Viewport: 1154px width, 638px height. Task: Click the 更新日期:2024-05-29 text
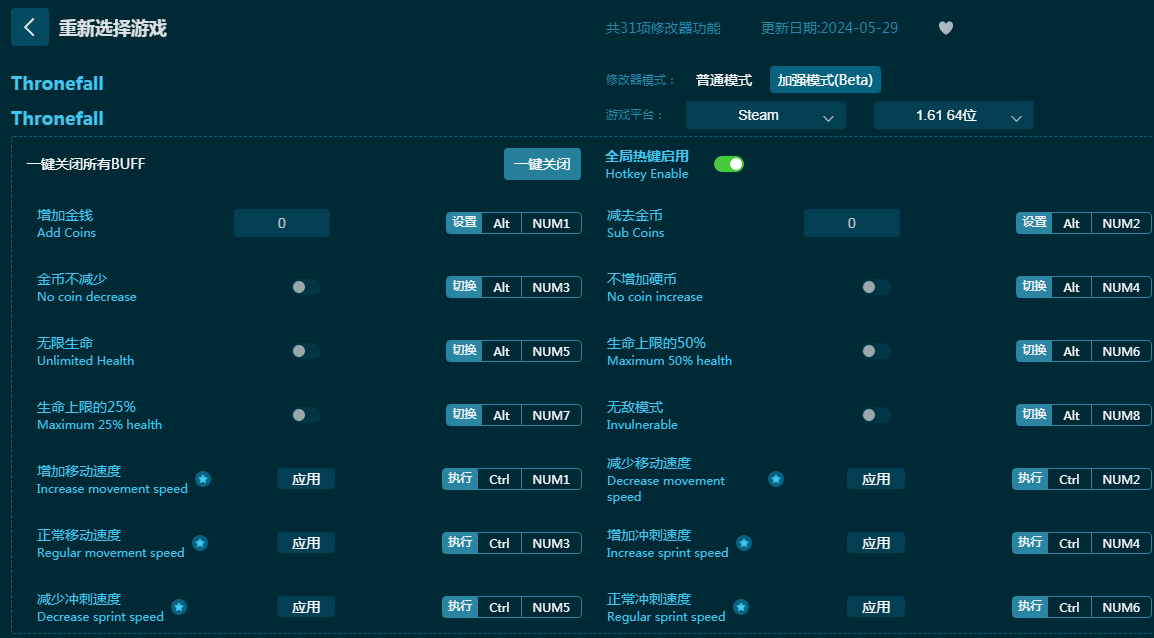tap(829, 28)
